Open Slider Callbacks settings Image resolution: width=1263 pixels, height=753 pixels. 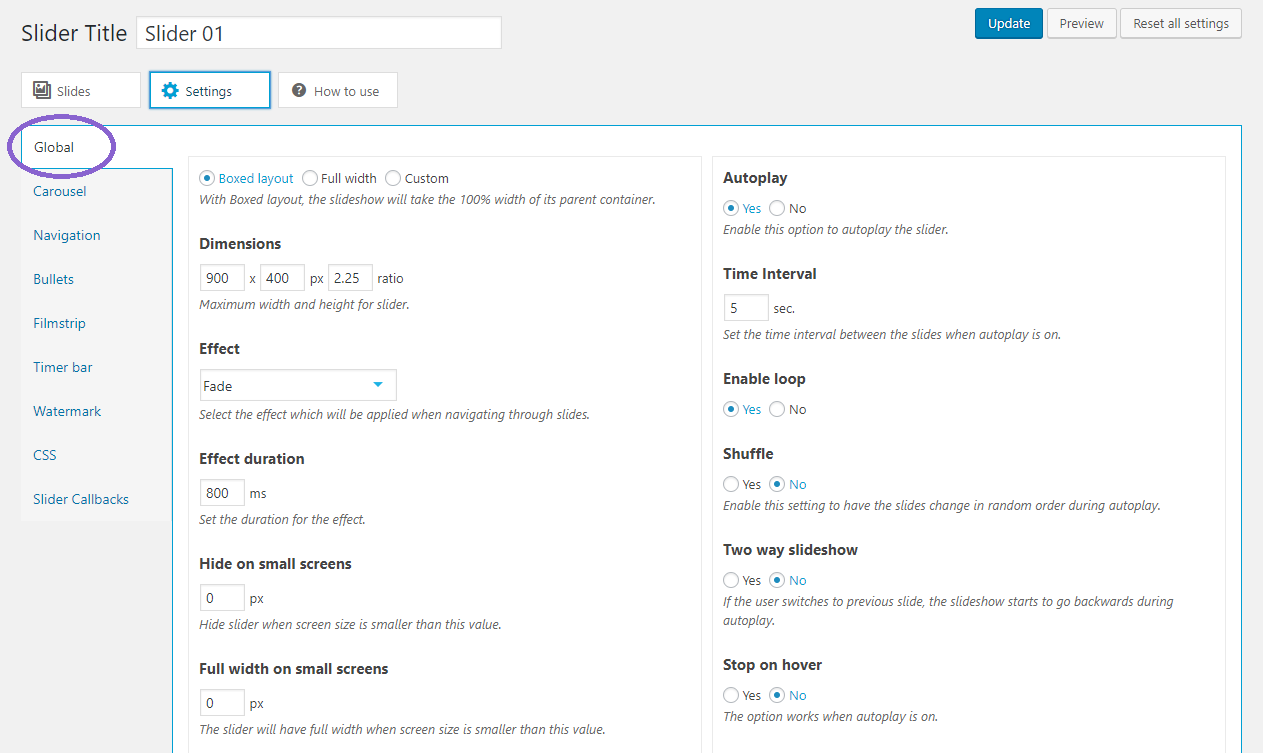point(81,499)
